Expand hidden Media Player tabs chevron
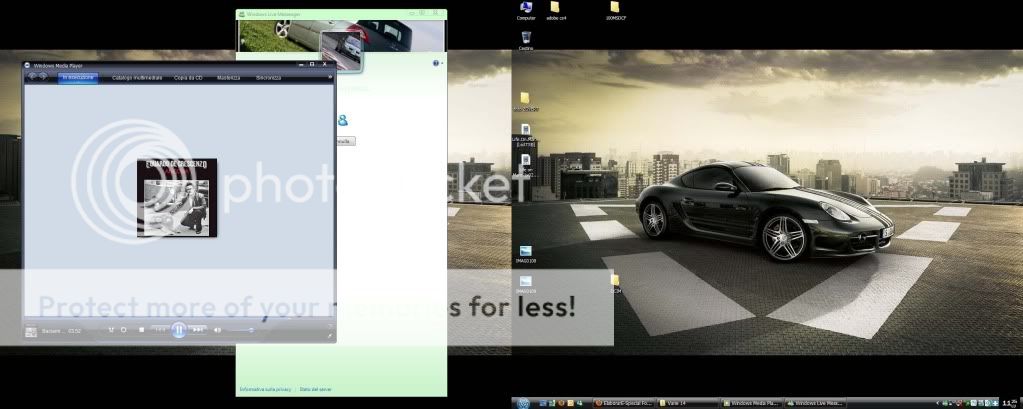 (329, 78)
